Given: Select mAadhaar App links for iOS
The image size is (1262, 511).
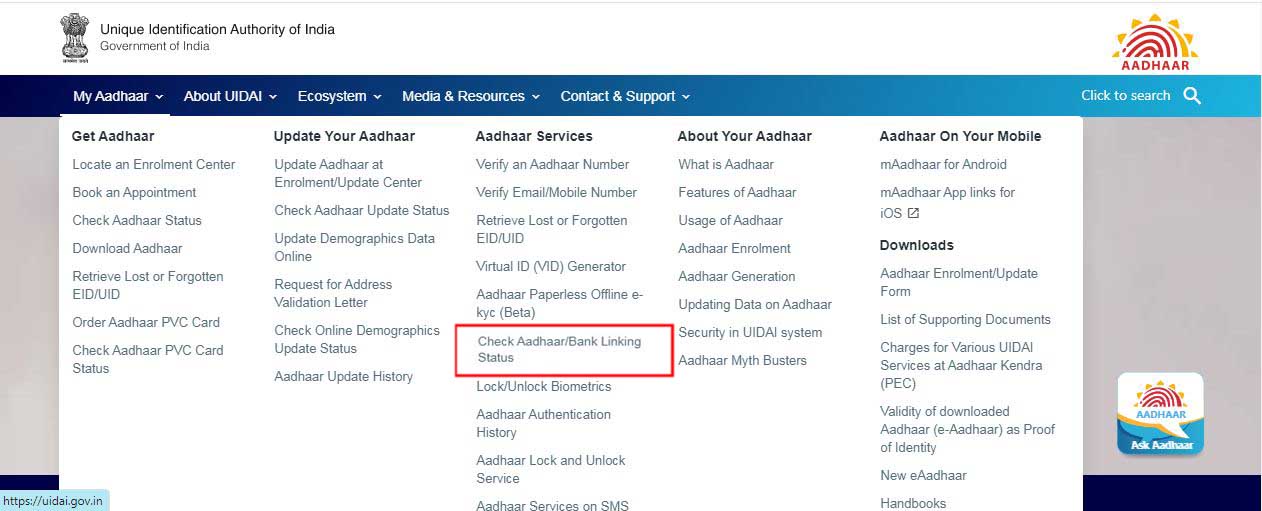Looking at the screenshot, I should (947, 201).
